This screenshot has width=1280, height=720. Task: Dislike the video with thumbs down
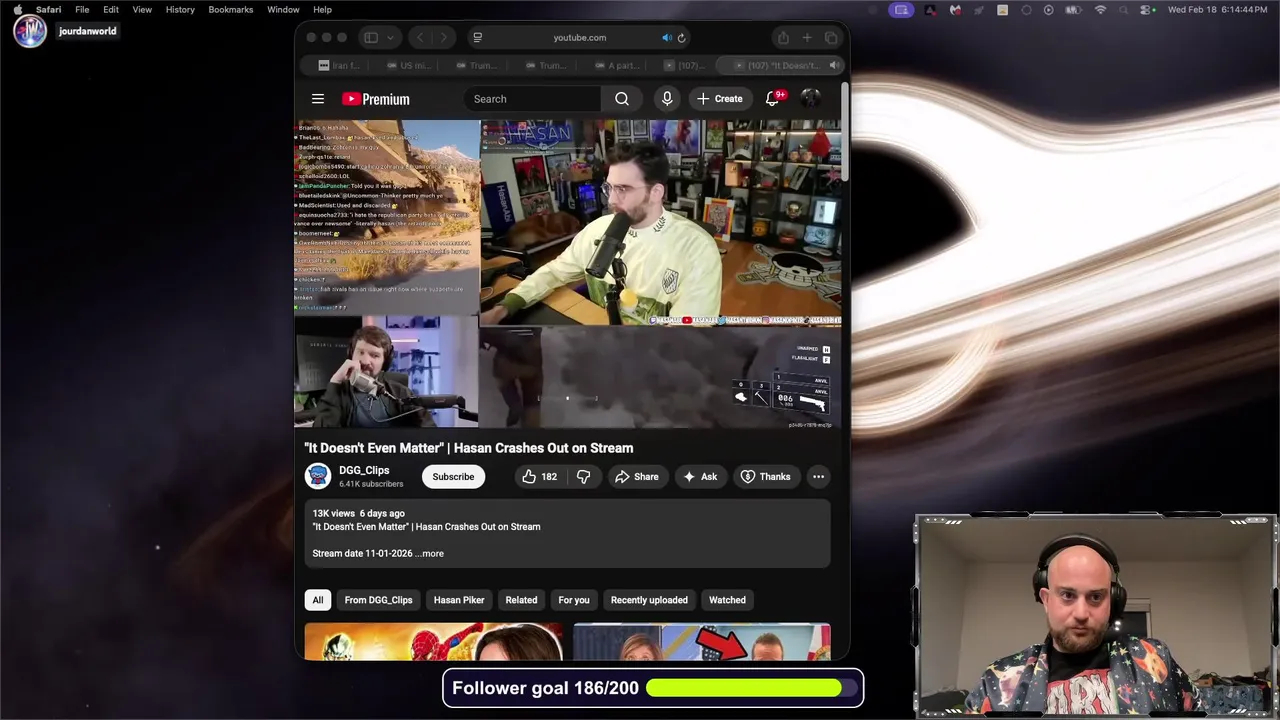[584, 477]
